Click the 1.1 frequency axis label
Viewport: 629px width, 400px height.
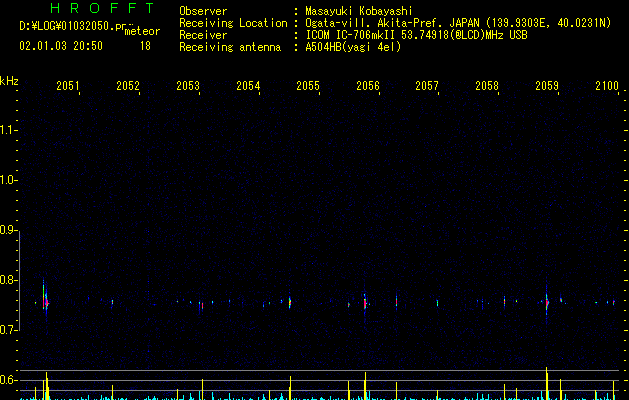point(9,130)
